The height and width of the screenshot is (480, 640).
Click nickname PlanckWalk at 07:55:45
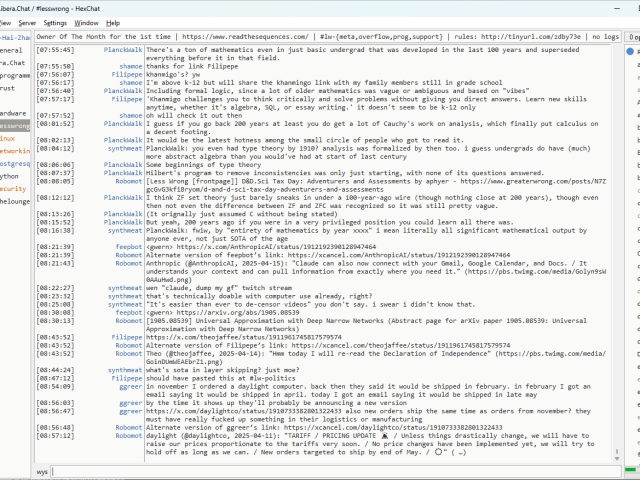tap(123, 50)
